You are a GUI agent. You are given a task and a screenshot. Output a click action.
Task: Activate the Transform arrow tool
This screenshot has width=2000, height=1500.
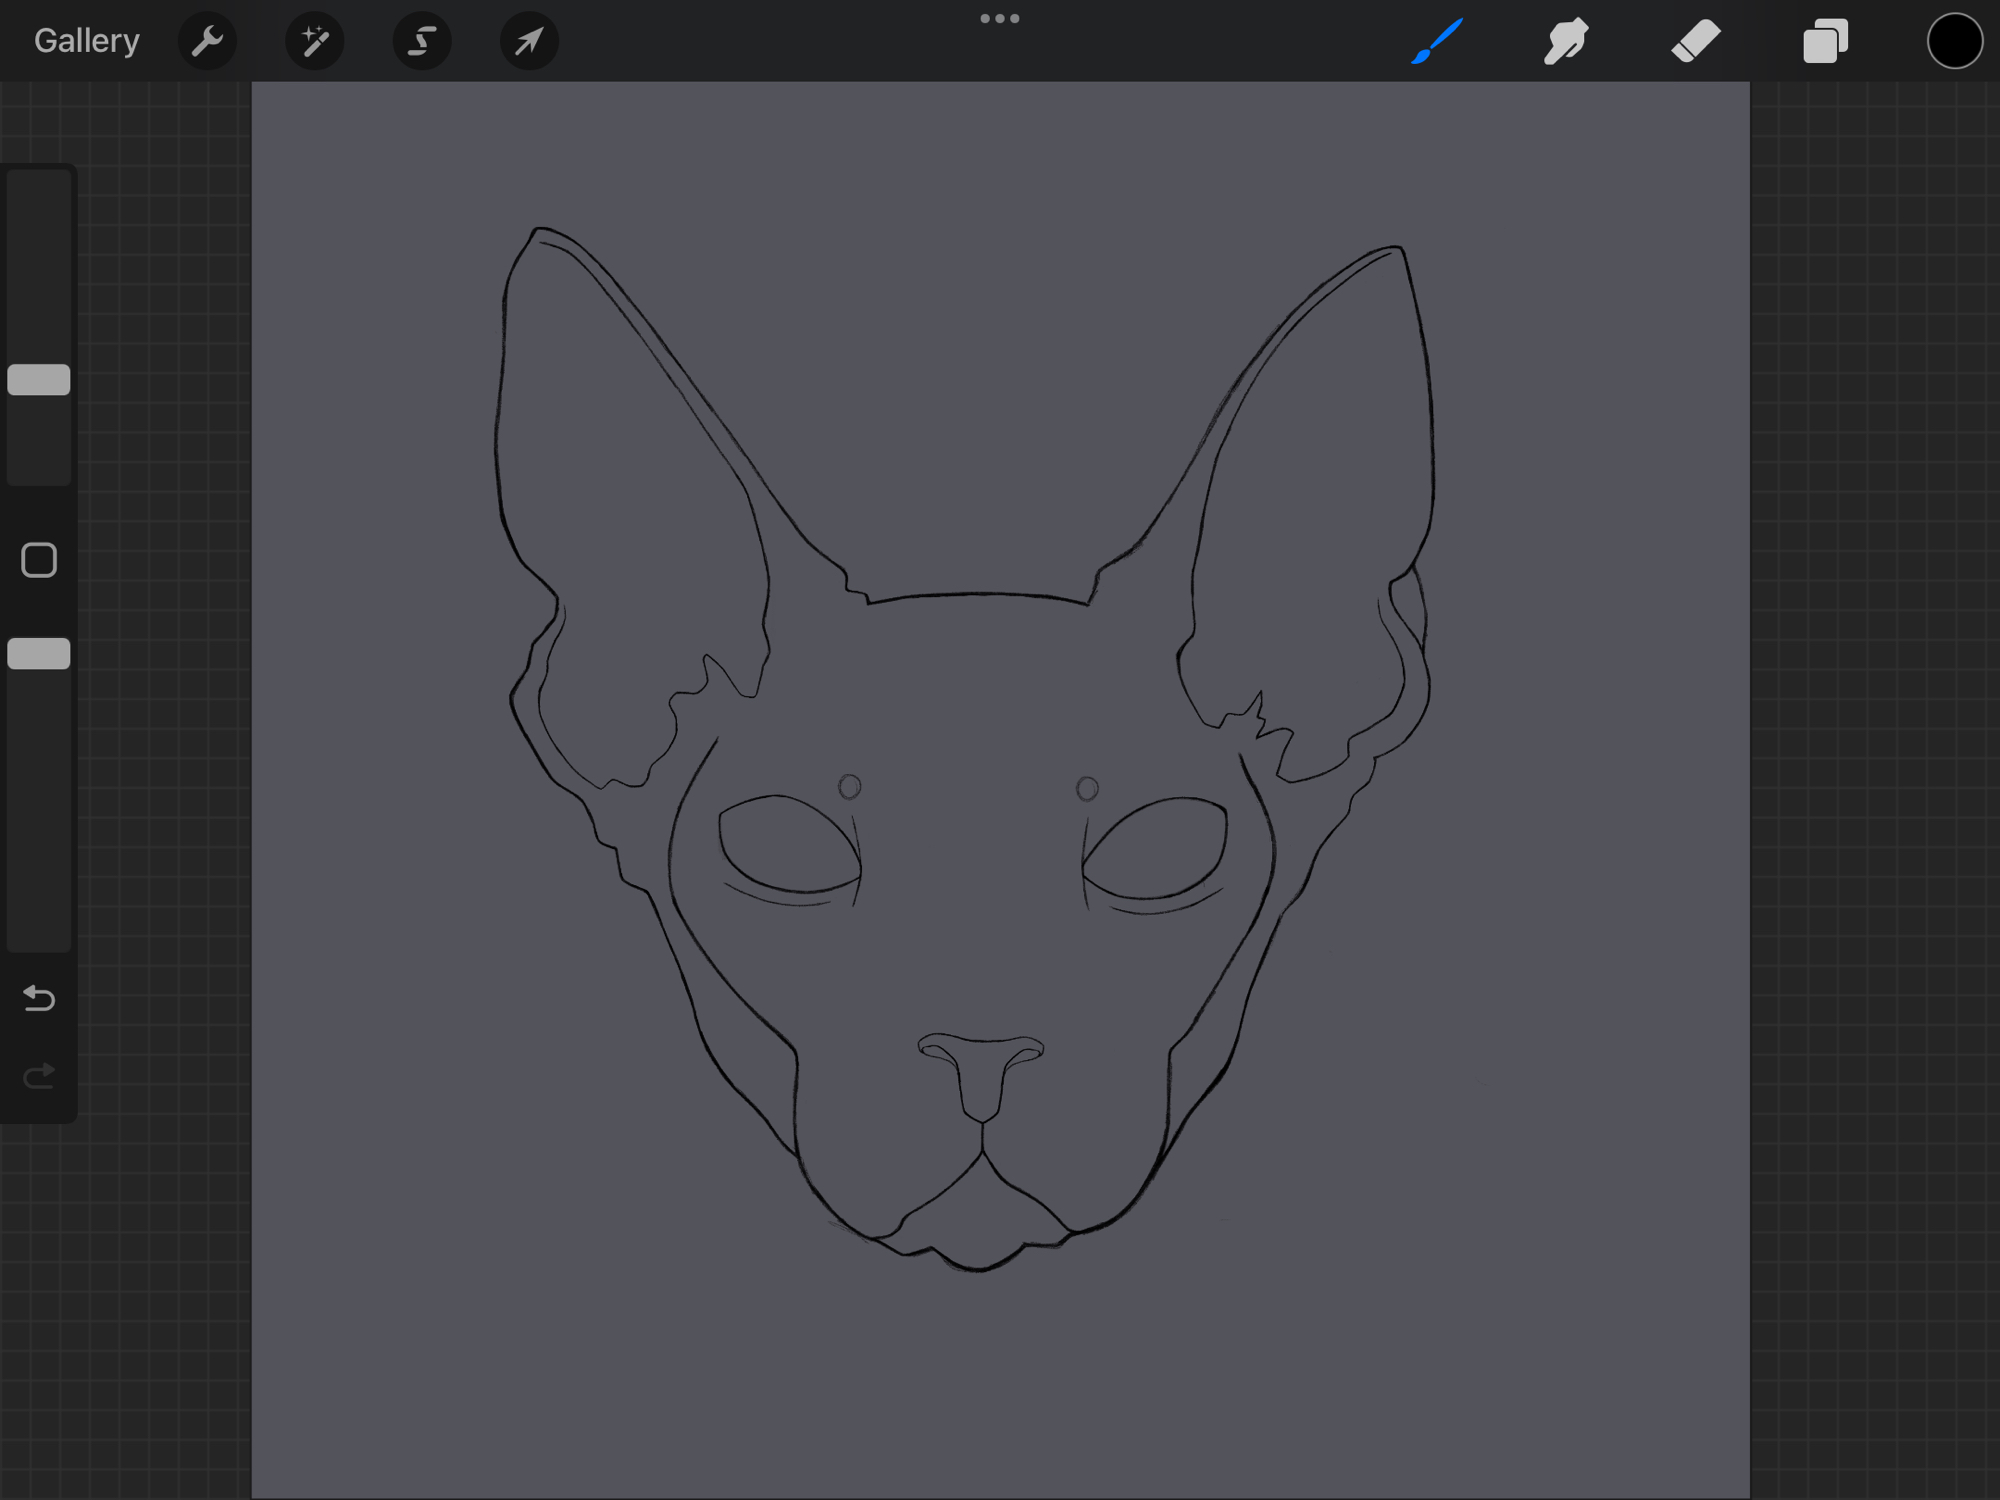point(529,41)
